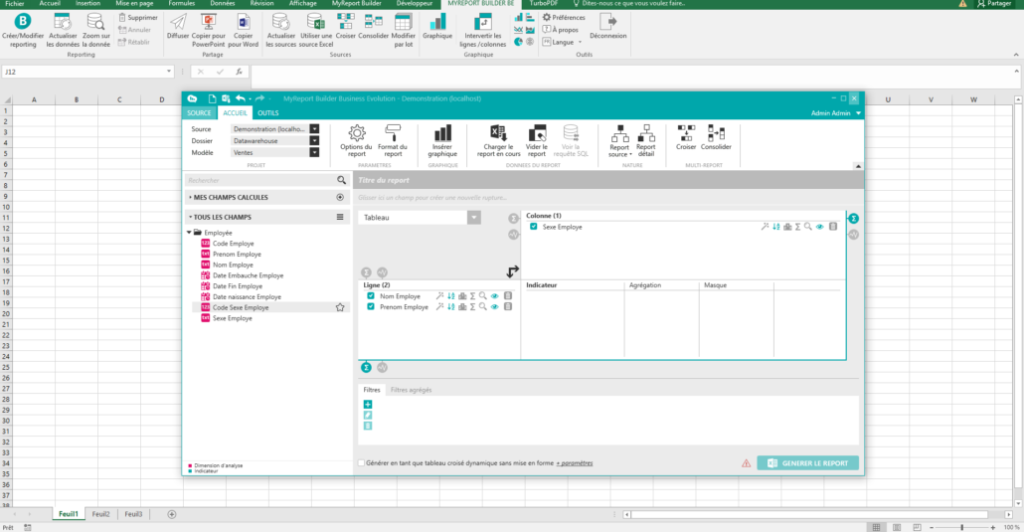Open the Source dropdown

(314, 129)
